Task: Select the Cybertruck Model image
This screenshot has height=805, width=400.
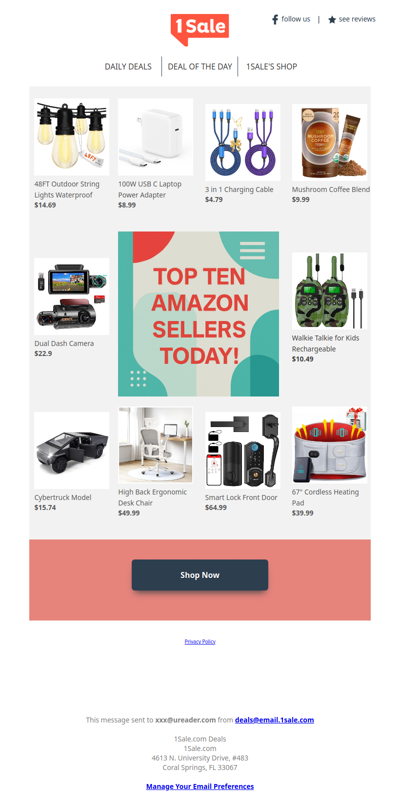Action: pos(71,450)
